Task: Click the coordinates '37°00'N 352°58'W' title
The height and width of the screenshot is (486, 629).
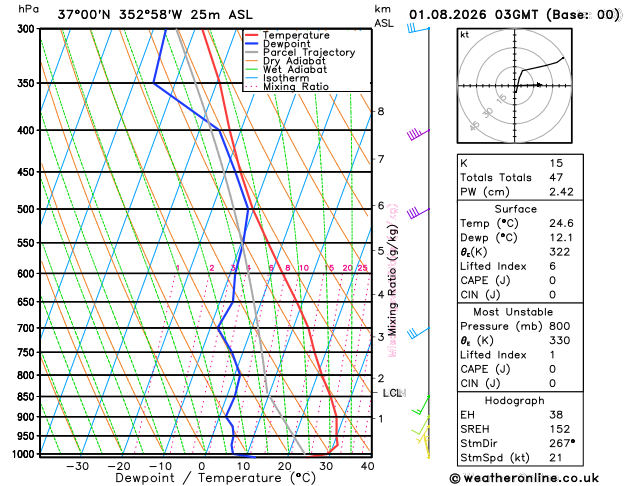Action: (x=120, y=15)
